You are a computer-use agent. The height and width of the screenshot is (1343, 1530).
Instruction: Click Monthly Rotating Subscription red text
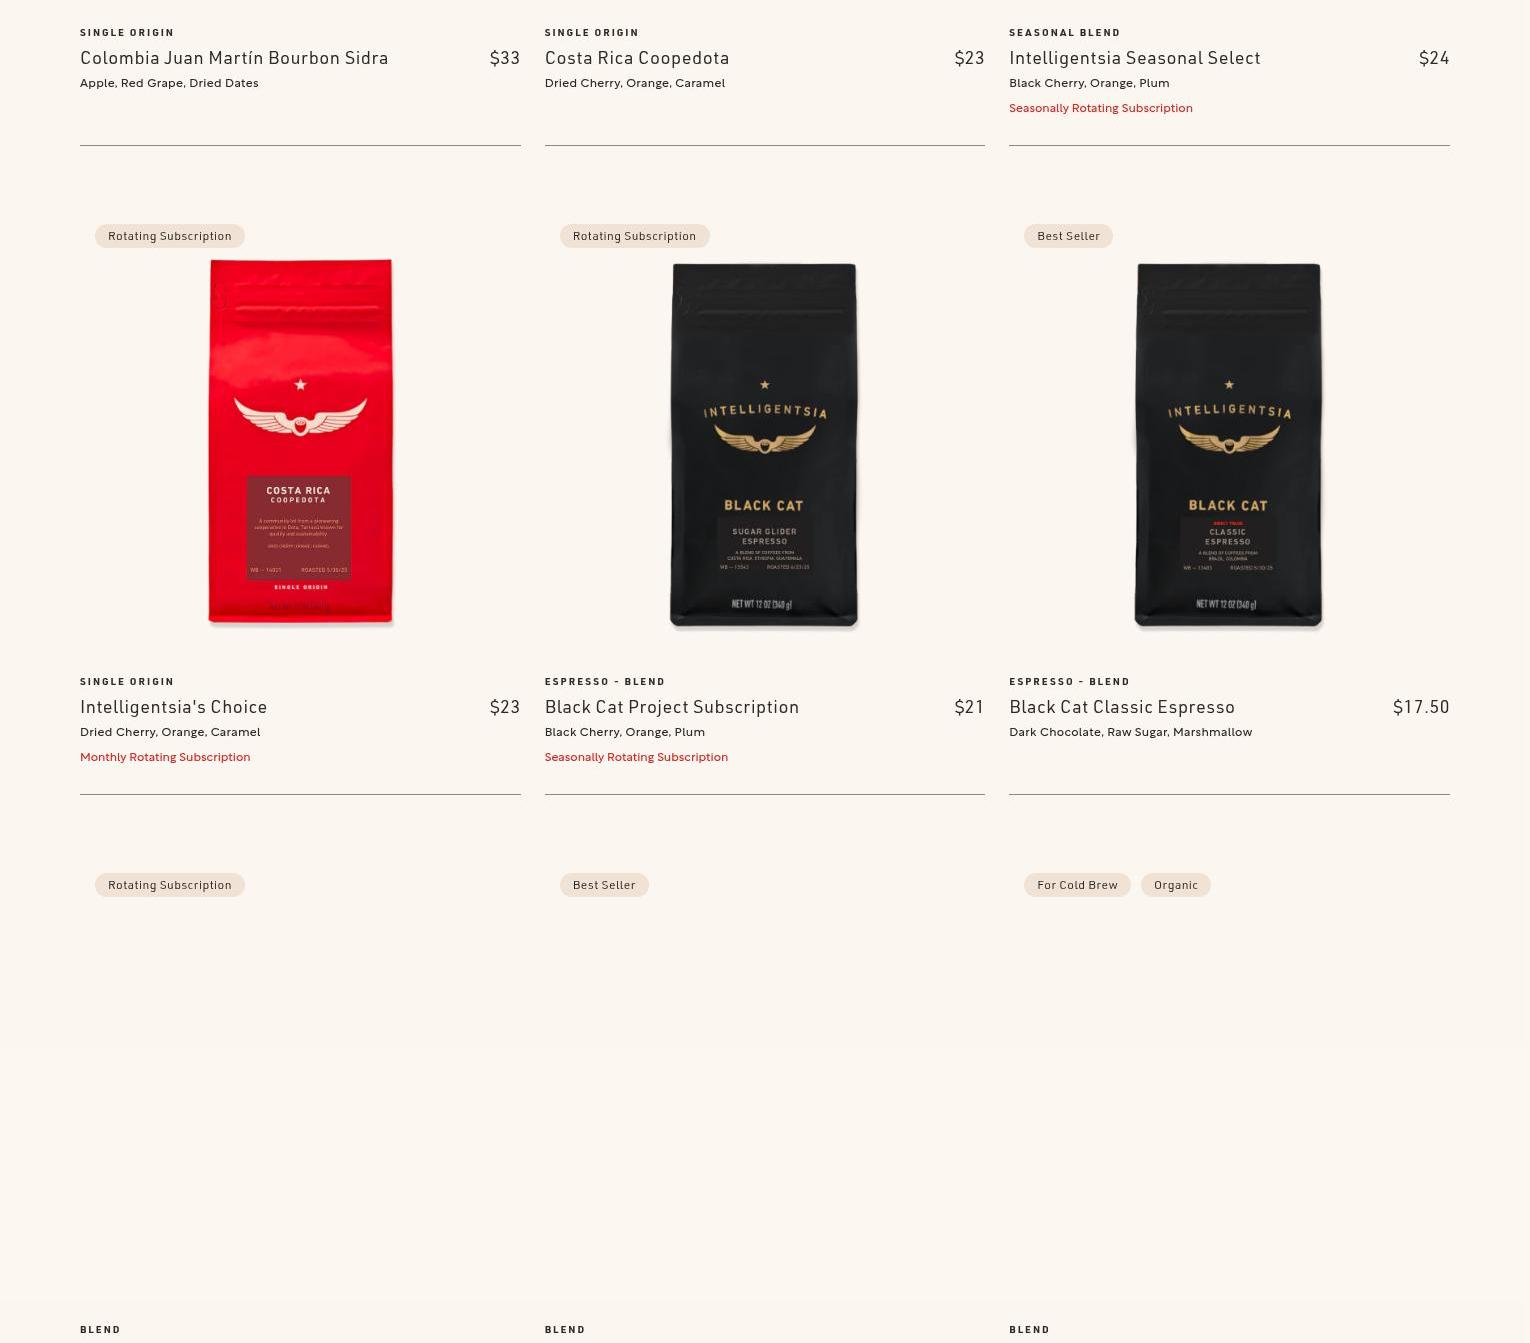165,757
